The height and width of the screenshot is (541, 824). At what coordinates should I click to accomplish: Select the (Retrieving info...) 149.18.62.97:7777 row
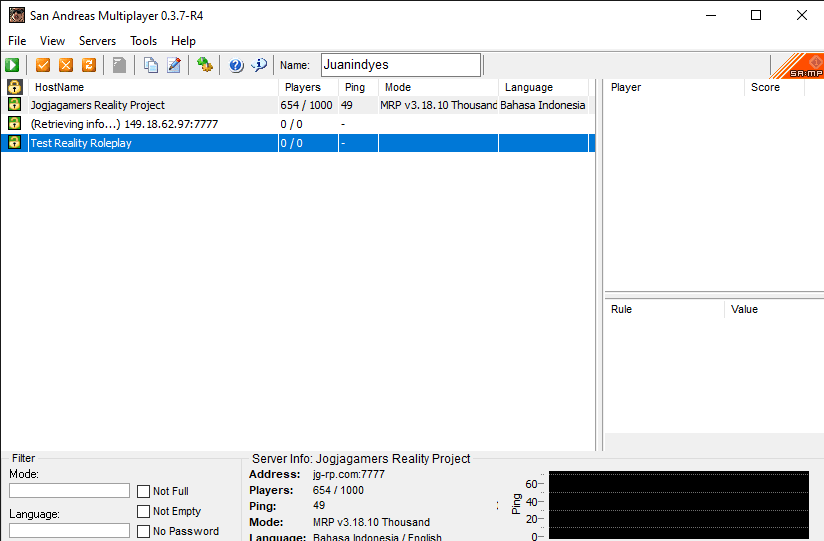coord(297,124)
